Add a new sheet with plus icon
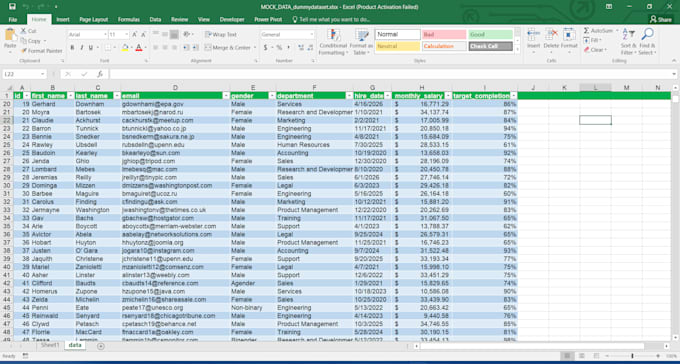This screenshot has height=364, width=680. click(x=101, y=346)
